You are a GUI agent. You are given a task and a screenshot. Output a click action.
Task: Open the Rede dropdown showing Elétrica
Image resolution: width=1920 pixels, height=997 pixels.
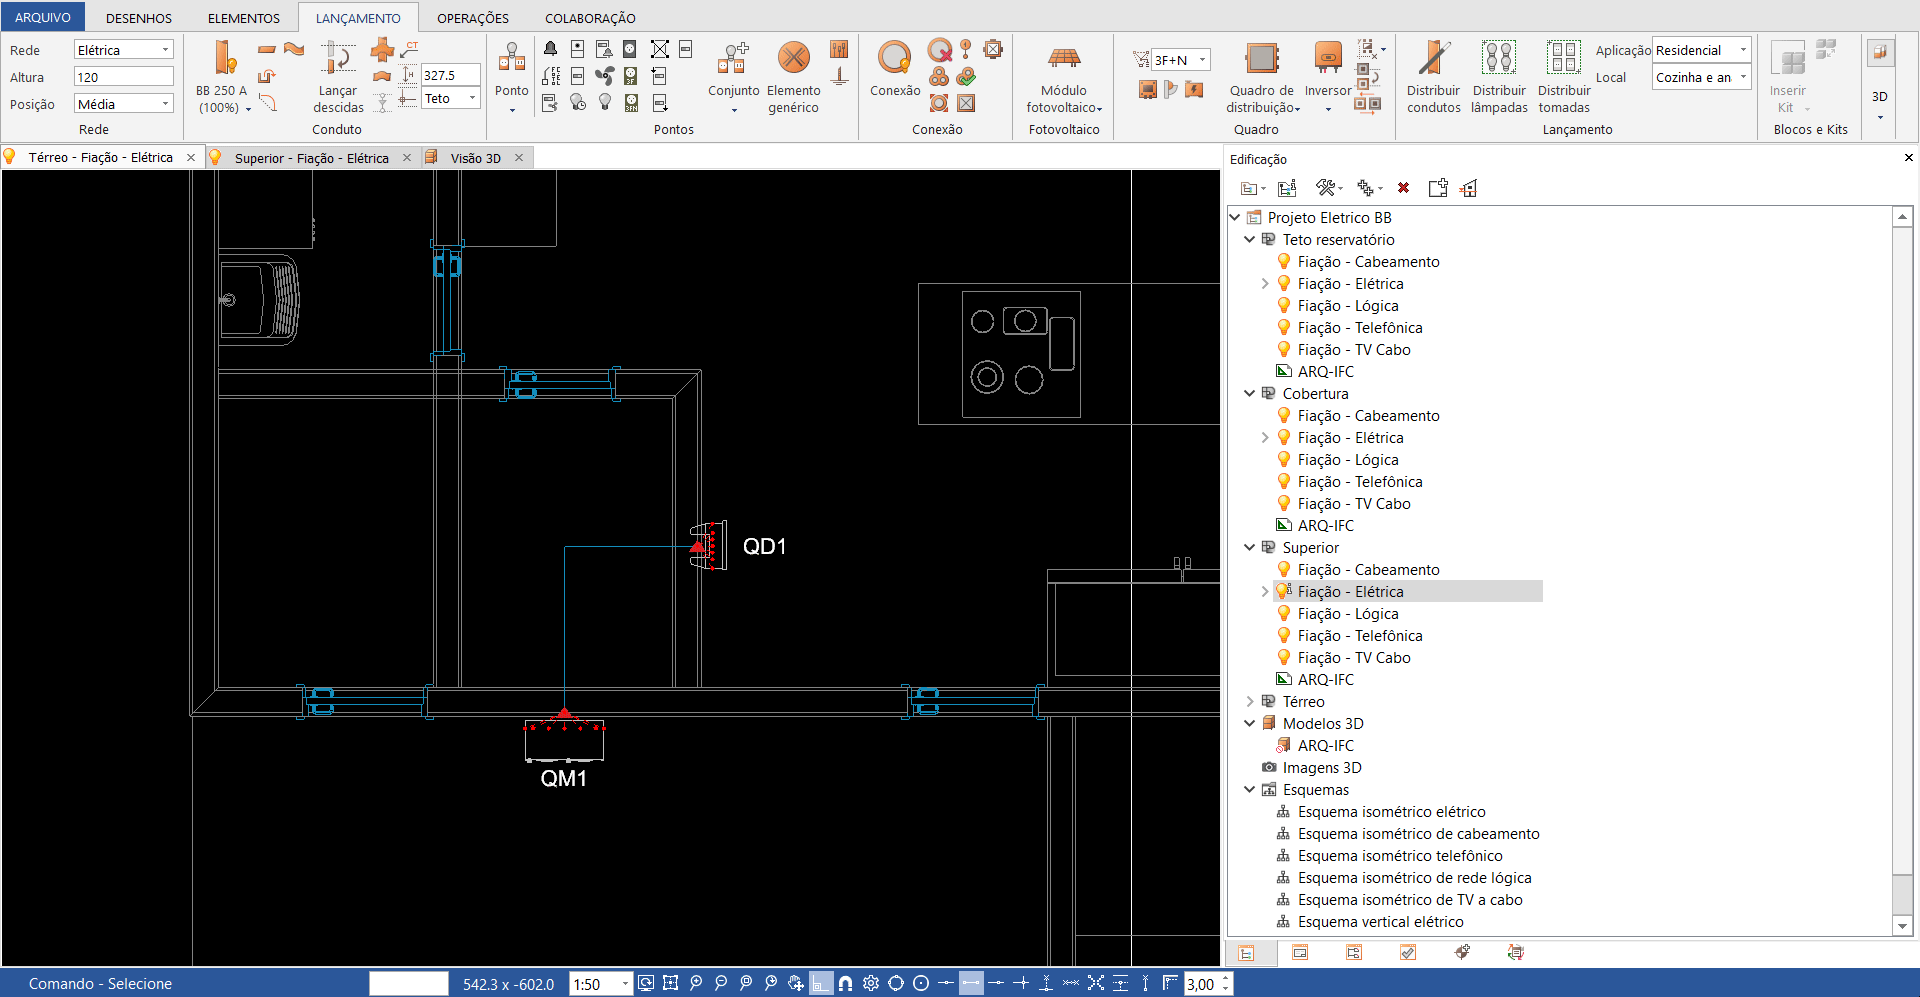[x=124, y=50]
